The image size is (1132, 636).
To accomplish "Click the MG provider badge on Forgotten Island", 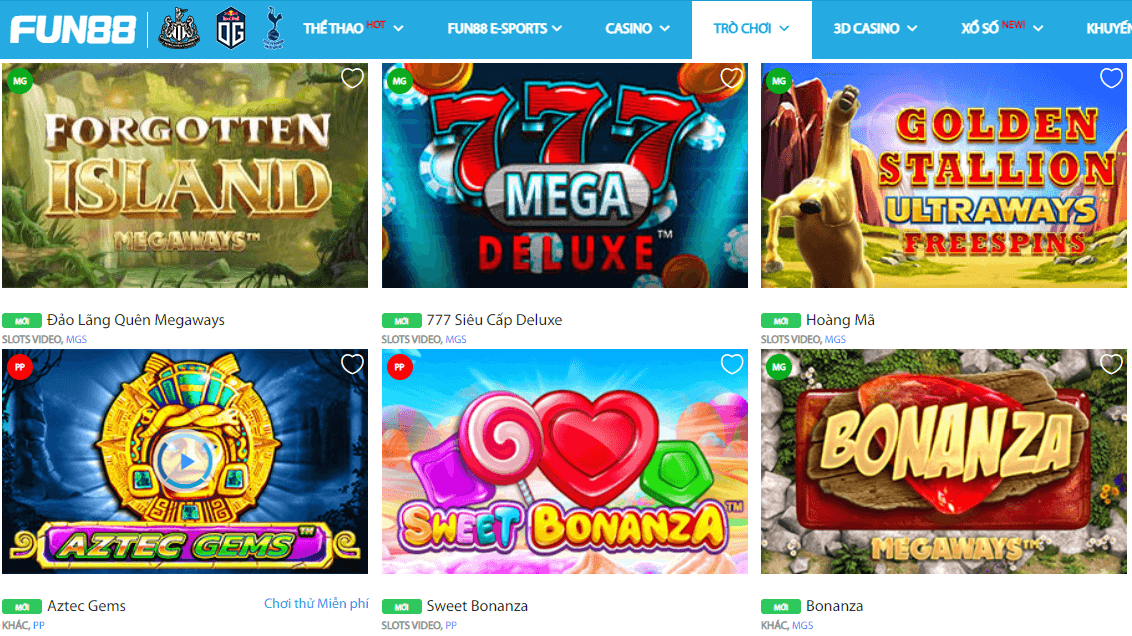I will coord(19,81).
